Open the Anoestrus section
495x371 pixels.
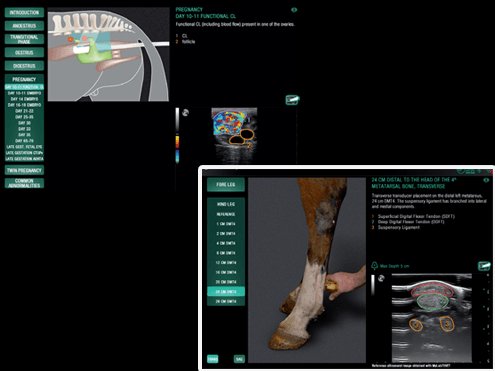click(24, 26)
